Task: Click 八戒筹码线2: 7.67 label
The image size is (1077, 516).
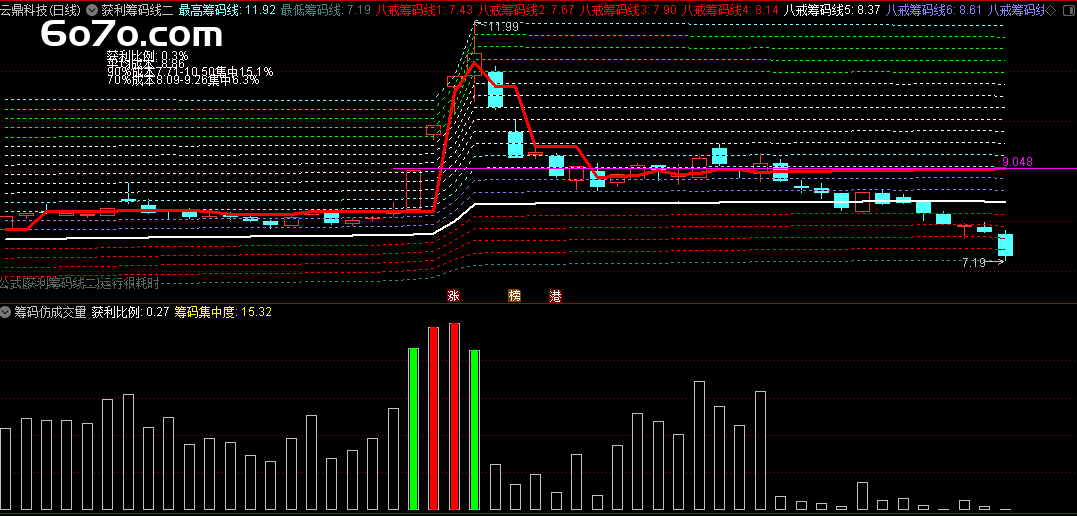Action: [x=526, y=10]
